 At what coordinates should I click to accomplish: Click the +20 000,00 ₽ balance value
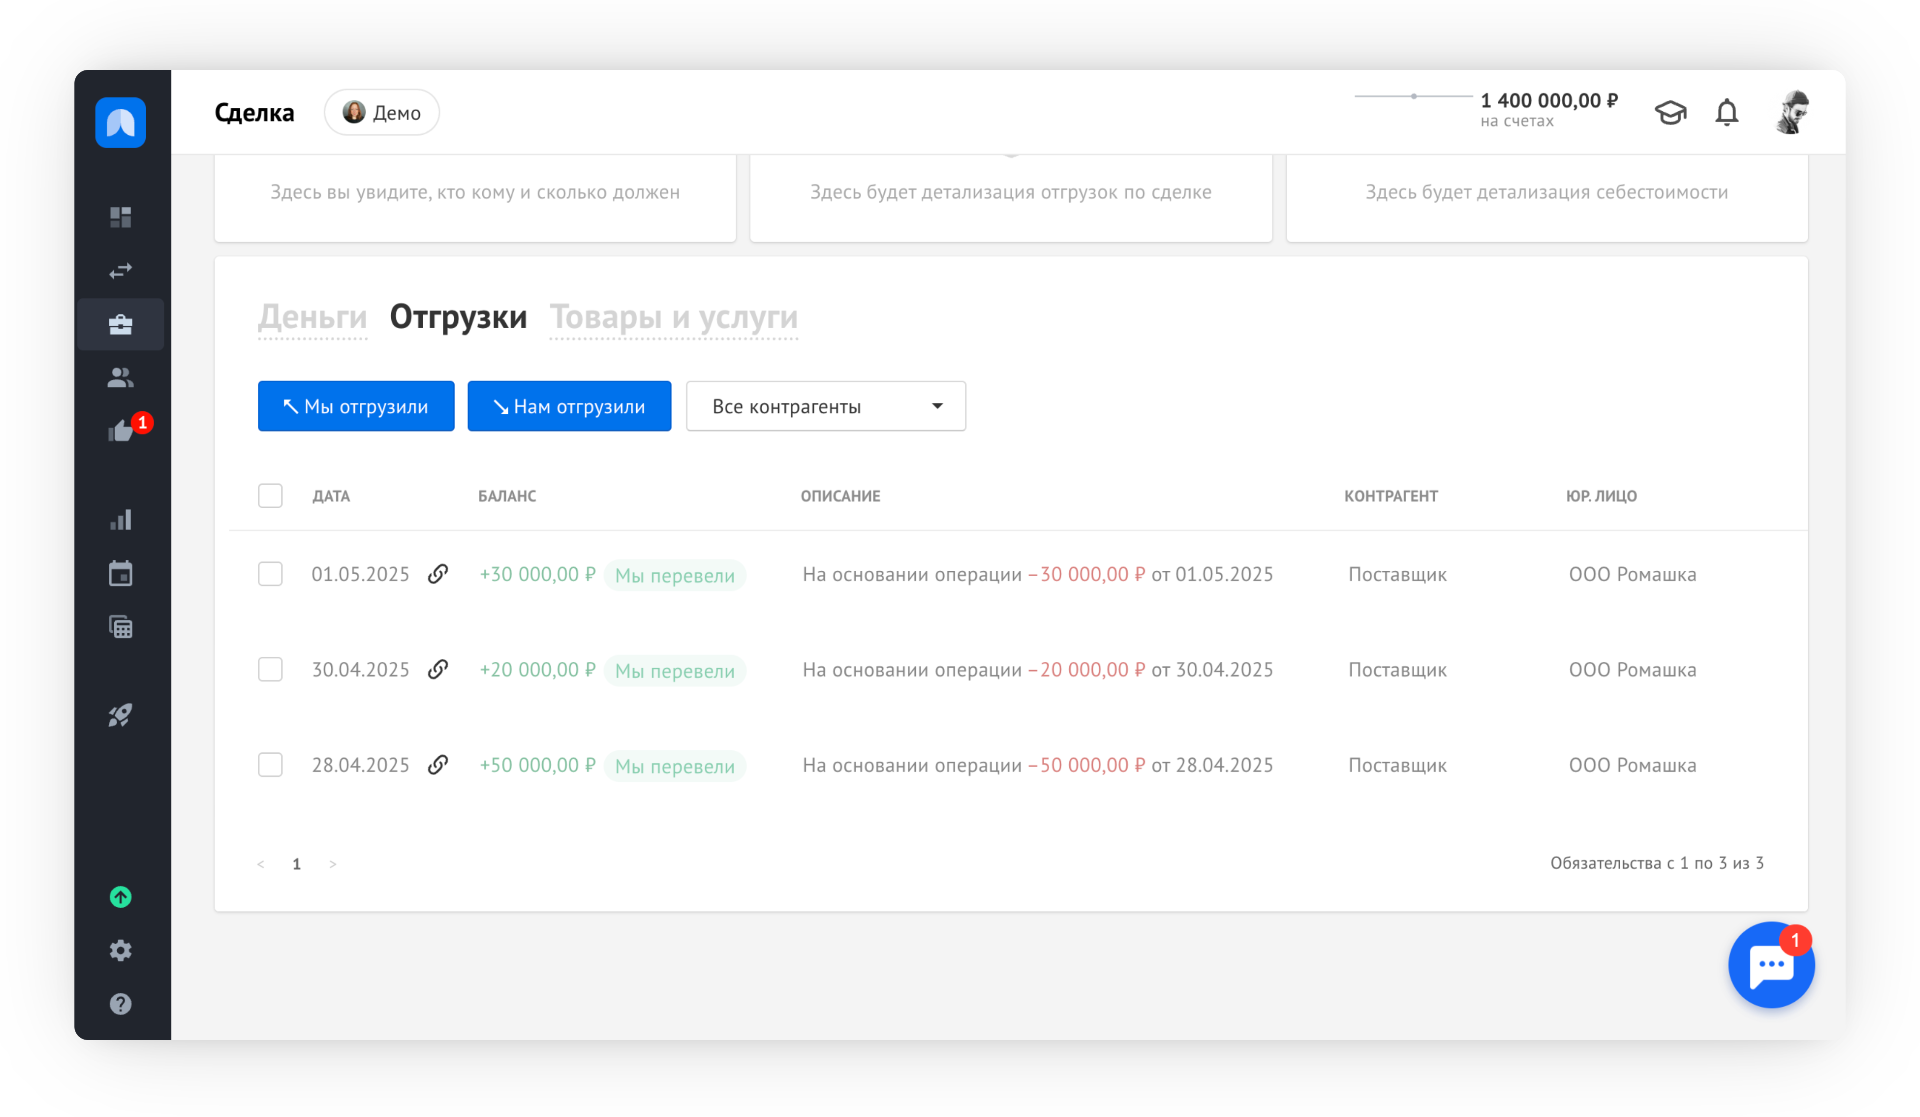538,669
